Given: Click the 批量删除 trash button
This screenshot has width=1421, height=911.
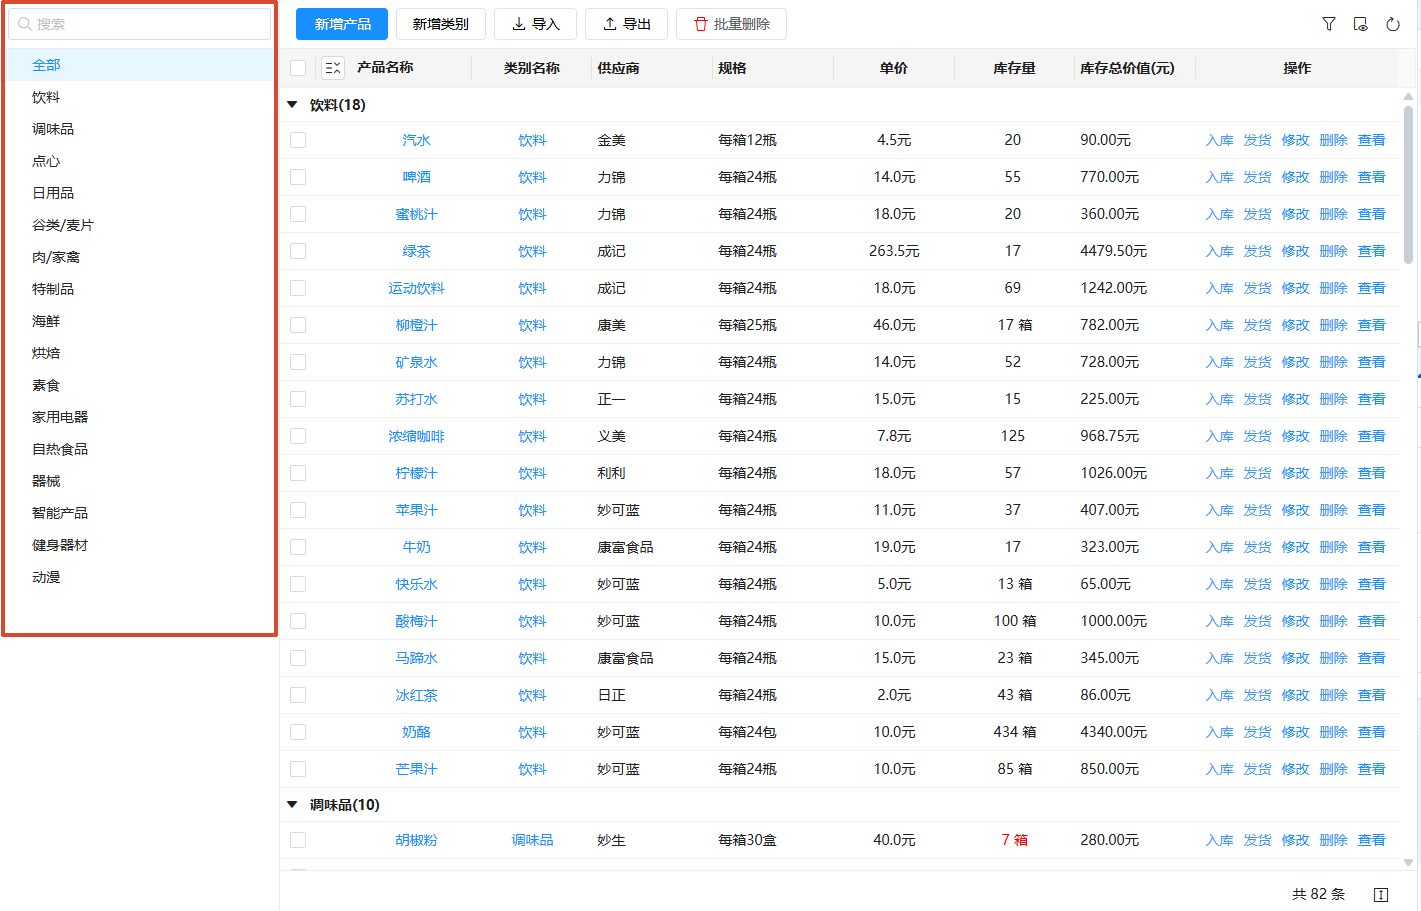Looking at the screenshot, I should click(731, 24).
